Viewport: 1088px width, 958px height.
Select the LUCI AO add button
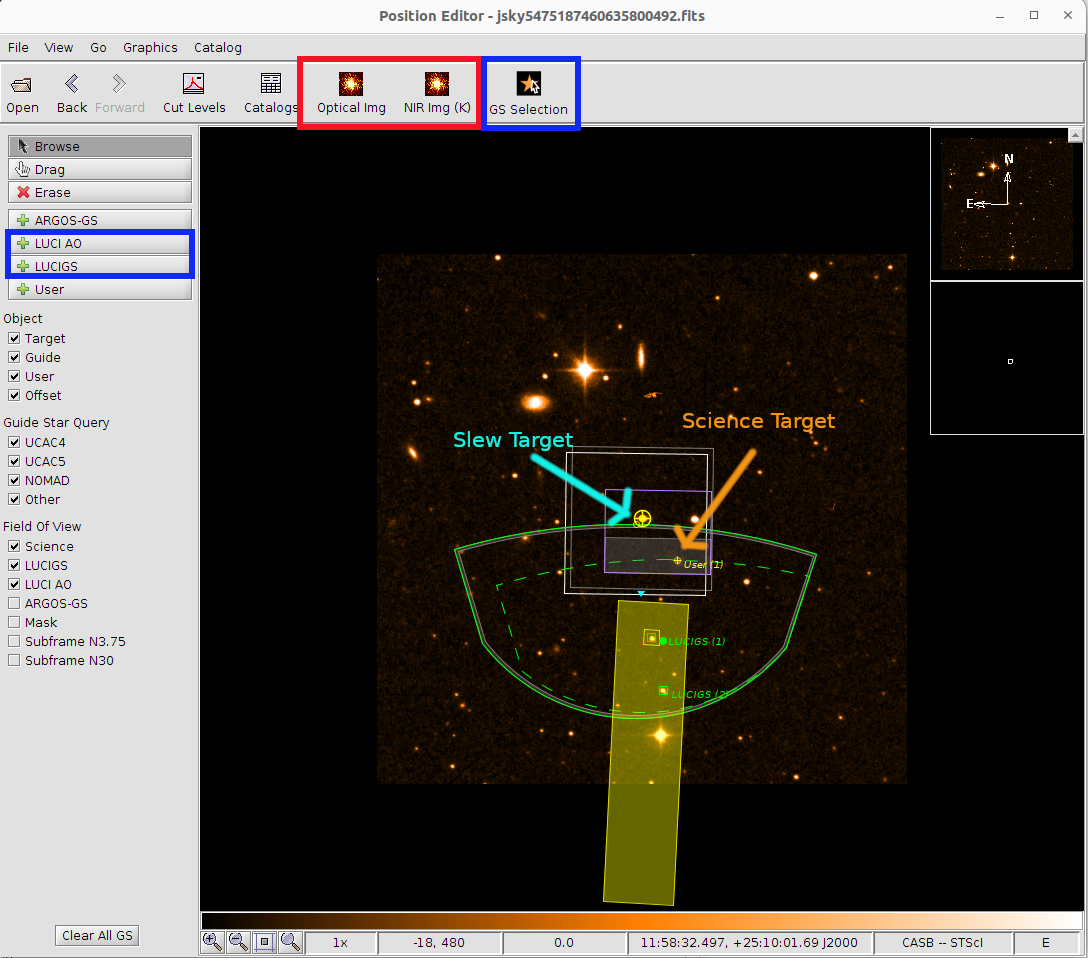100,243
